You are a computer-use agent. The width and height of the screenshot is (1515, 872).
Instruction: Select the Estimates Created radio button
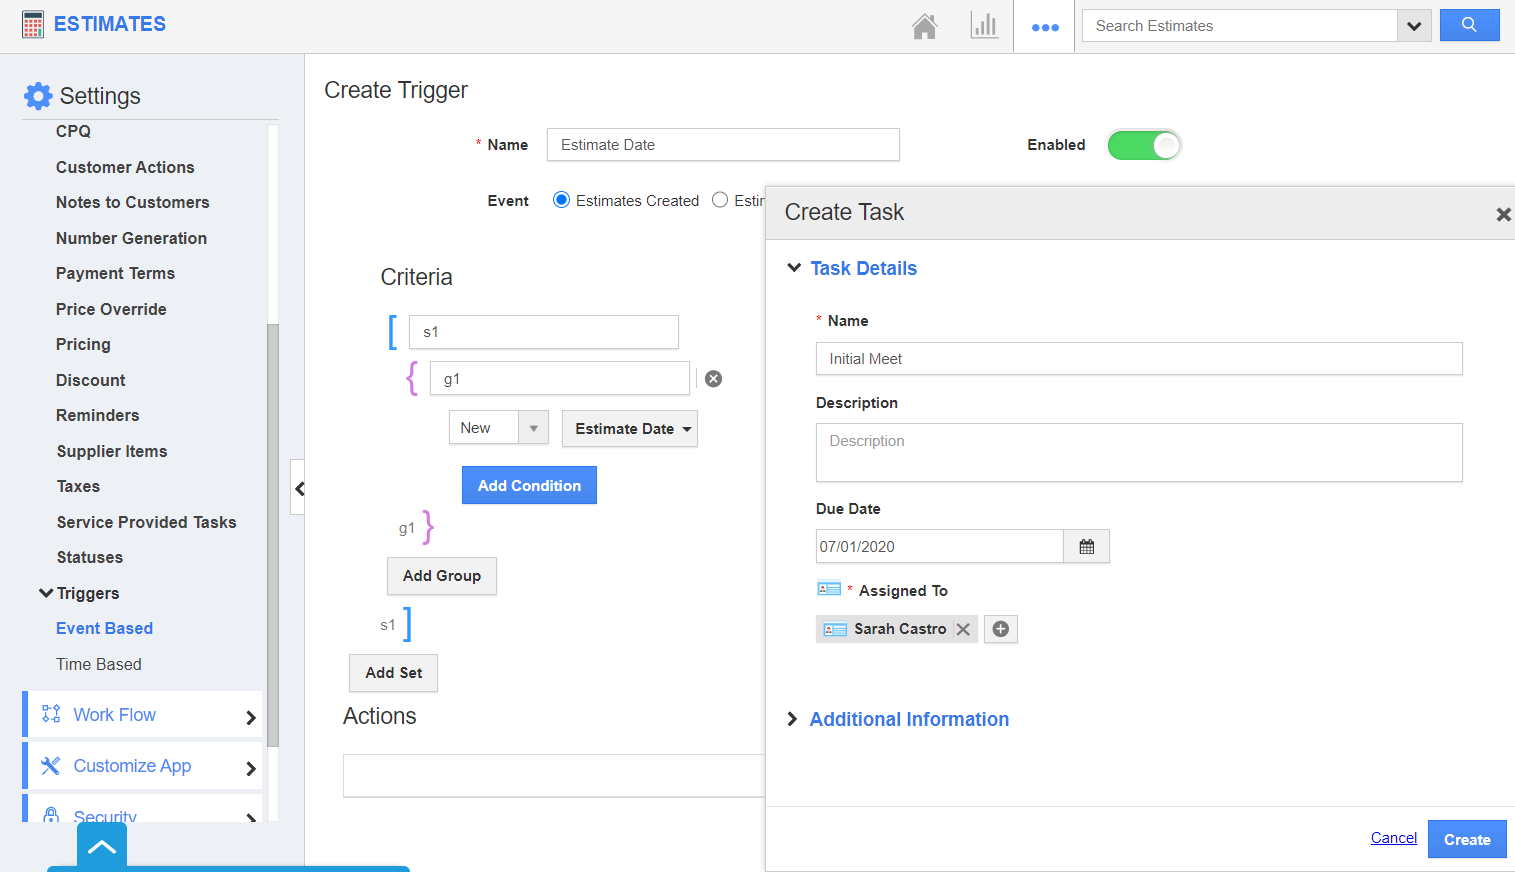(562, 200)
